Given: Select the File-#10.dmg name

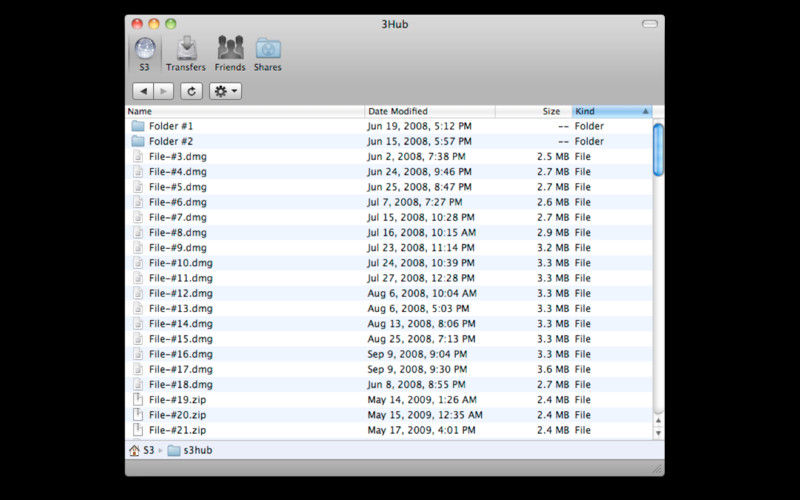Looking at the screenshot, I should pyautogui.click(x=181, y=263).
